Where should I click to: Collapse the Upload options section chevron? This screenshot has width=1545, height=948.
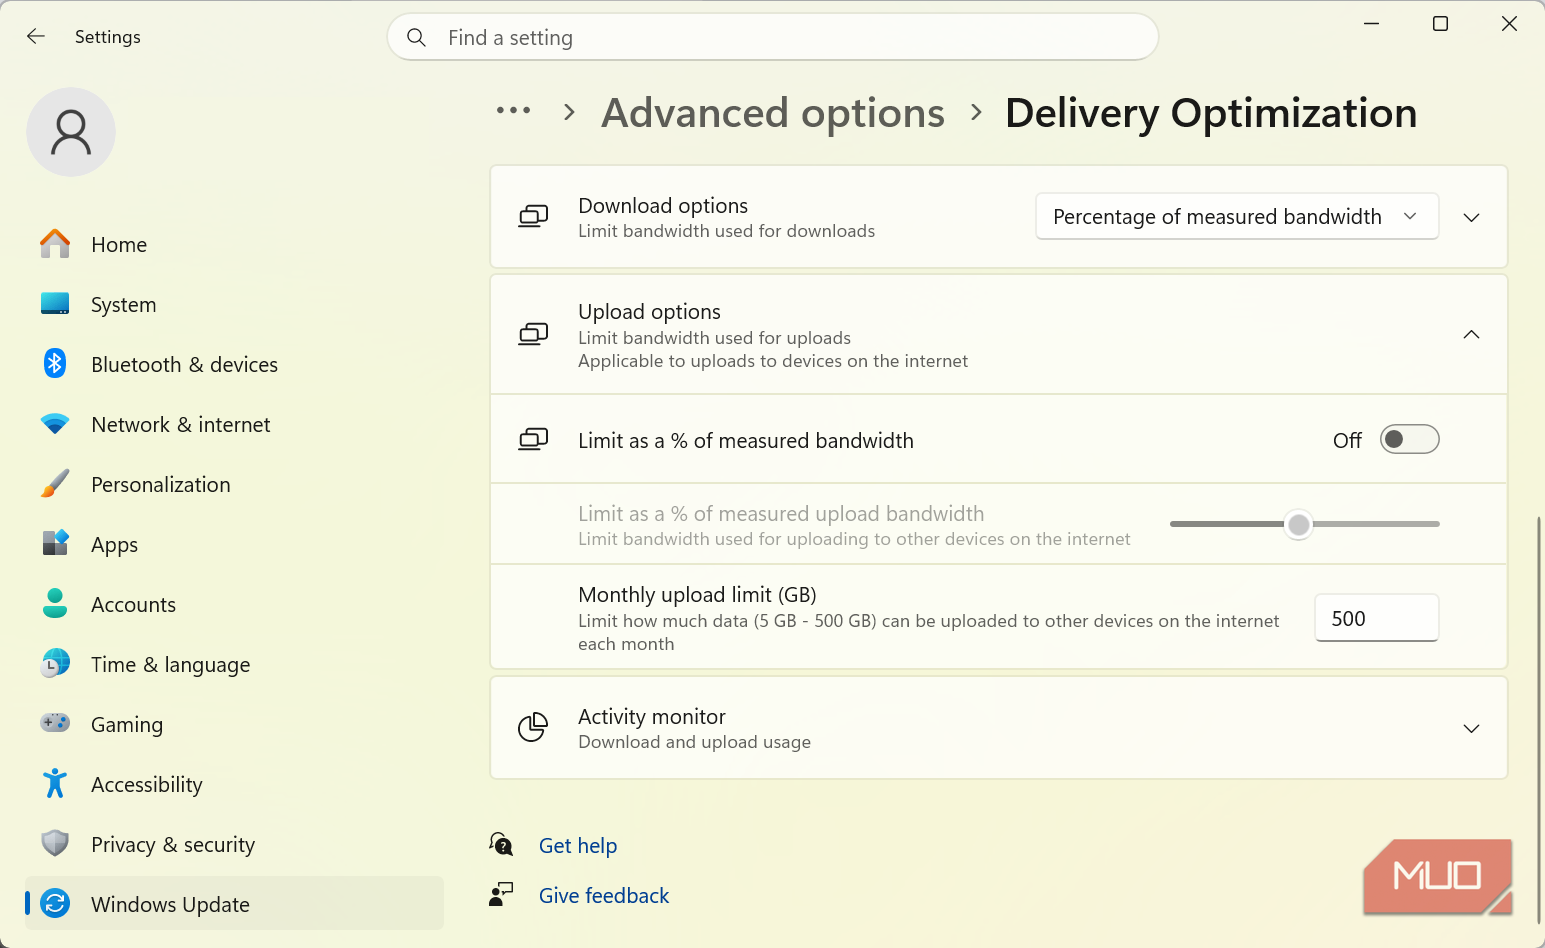[x=1471, y=335]
